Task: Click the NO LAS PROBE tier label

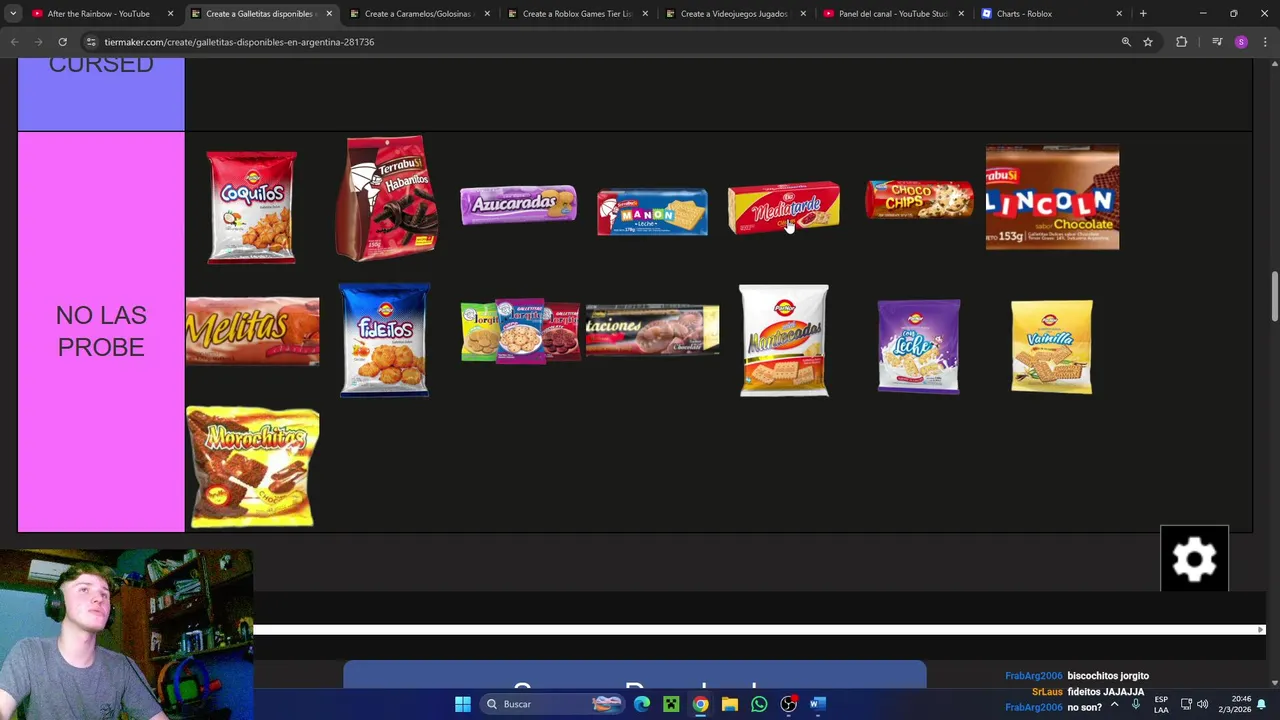Action: 101,331
